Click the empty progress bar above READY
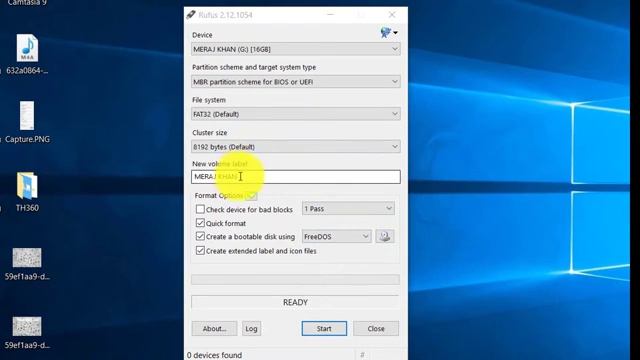Image resolution: width=640 pixels, height=360 pixels. (296, 279)
